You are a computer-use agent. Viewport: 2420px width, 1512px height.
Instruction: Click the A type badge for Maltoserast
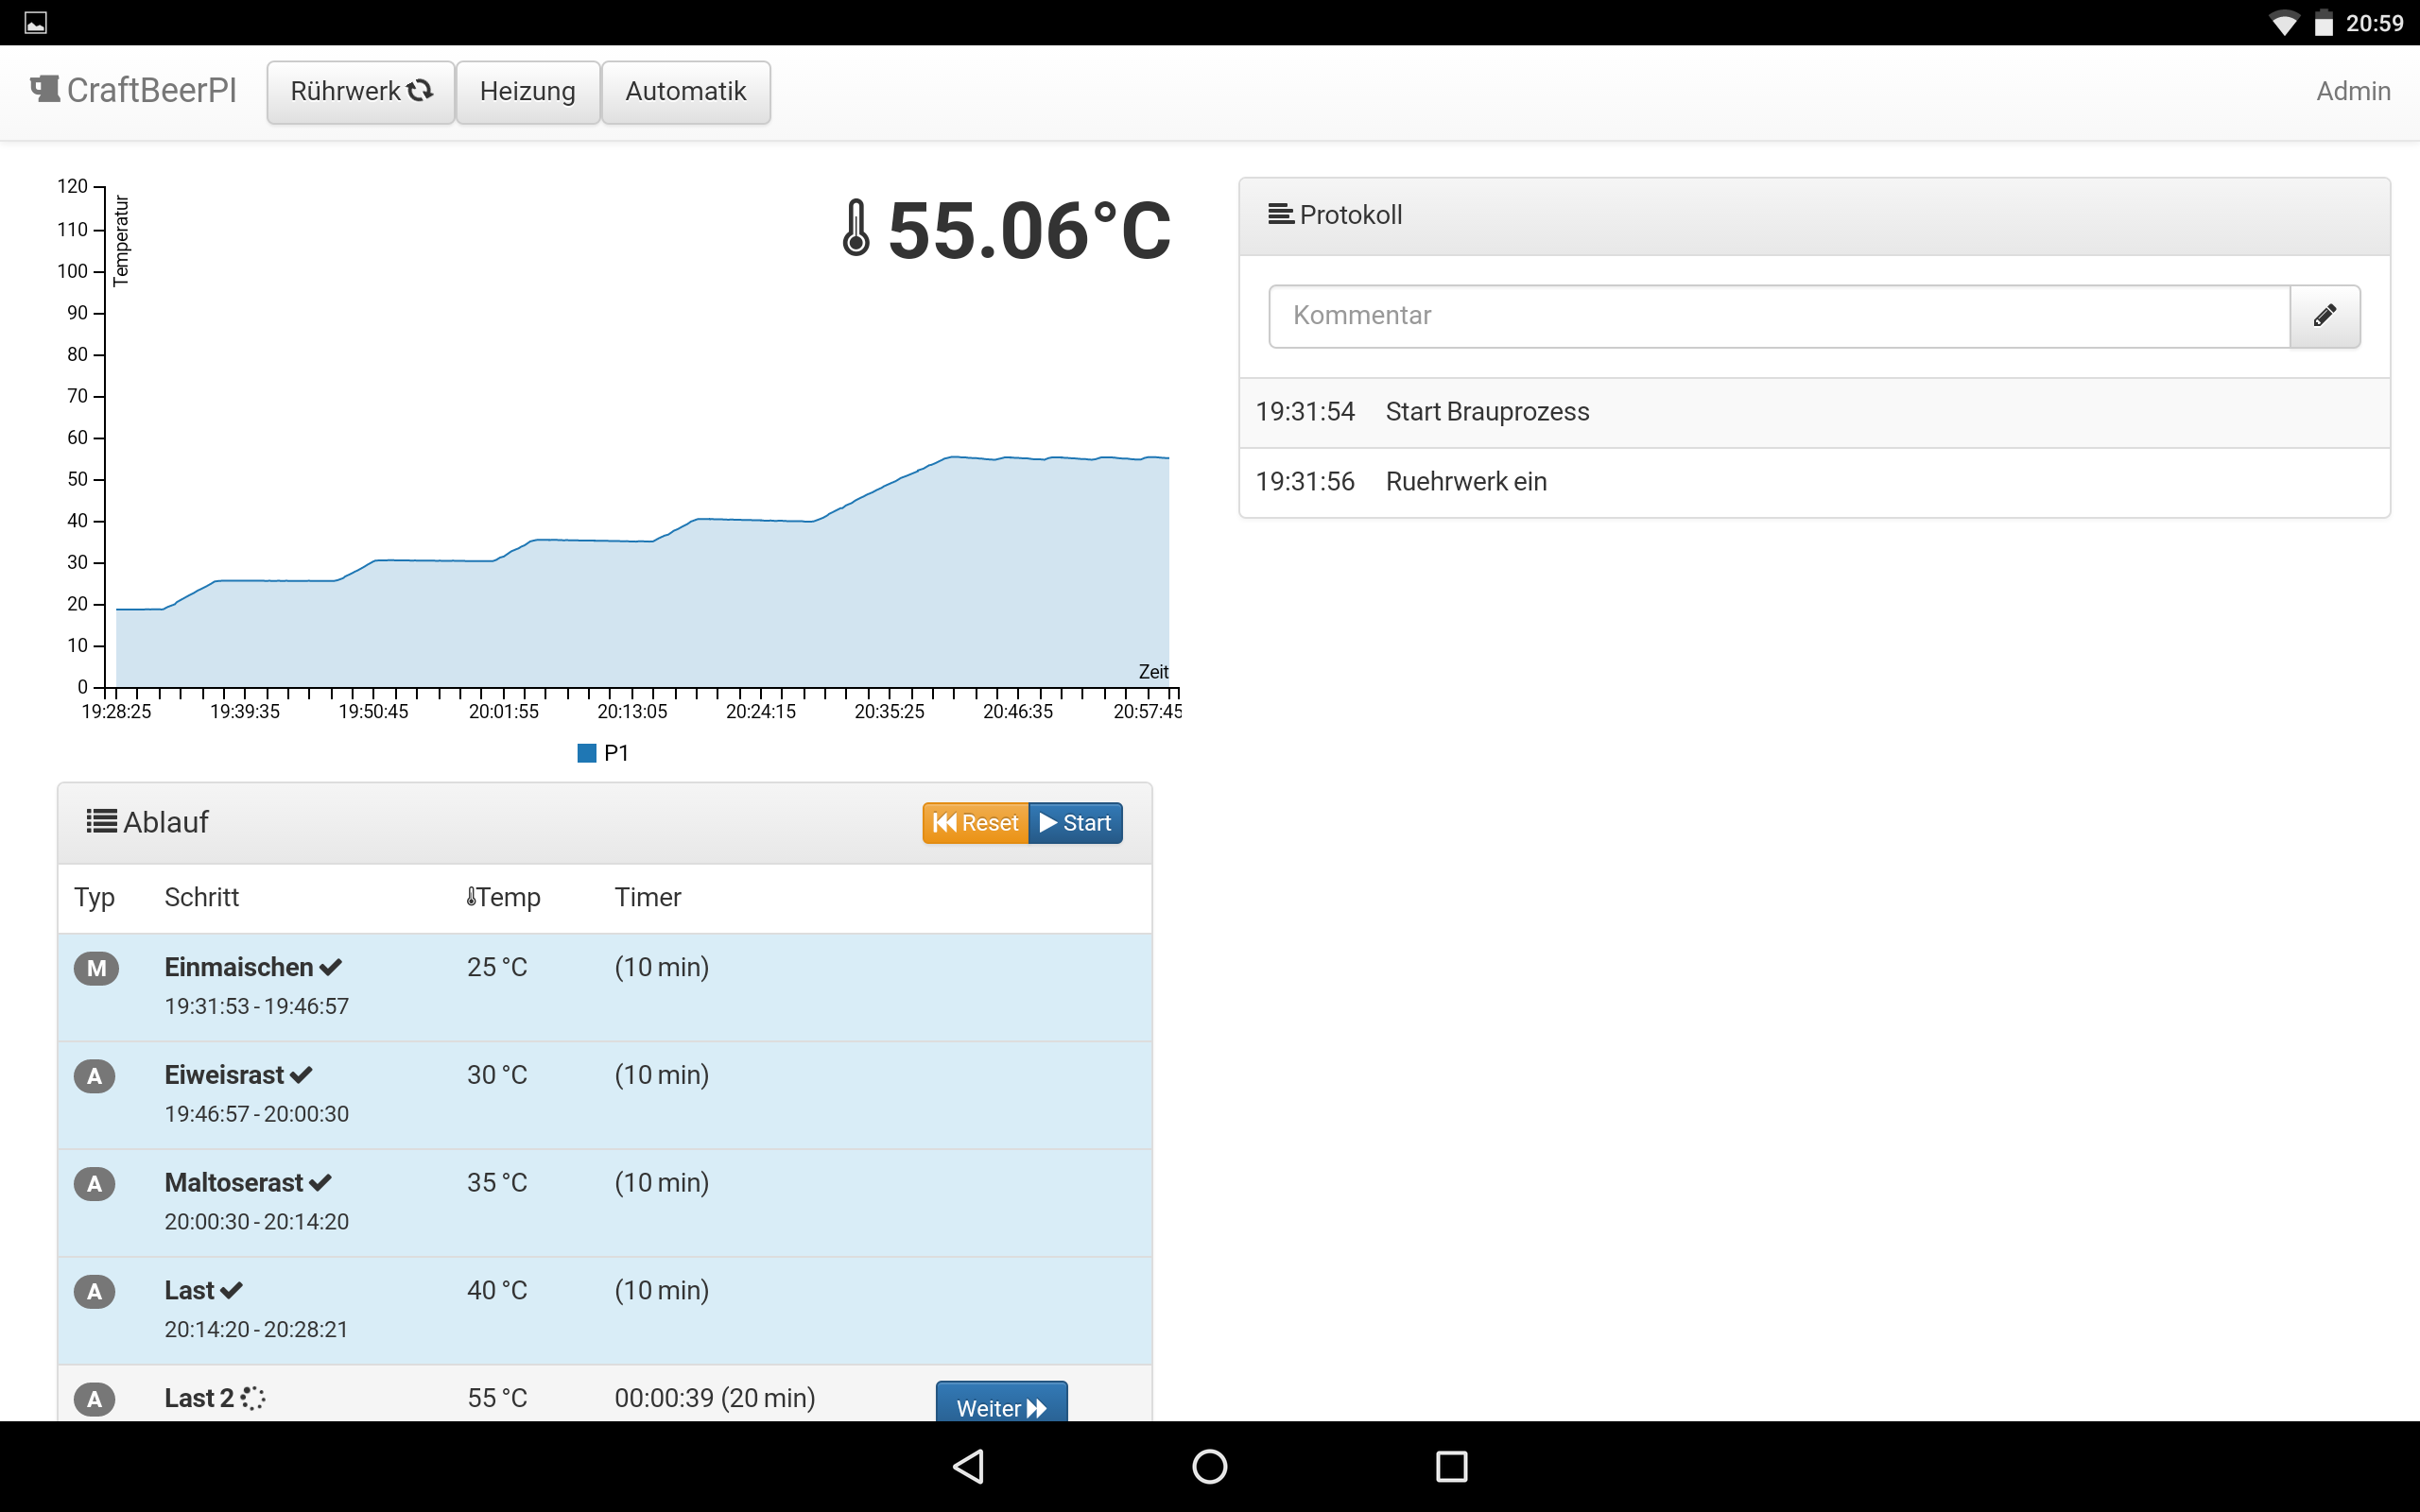click(x=95, y=1184)
